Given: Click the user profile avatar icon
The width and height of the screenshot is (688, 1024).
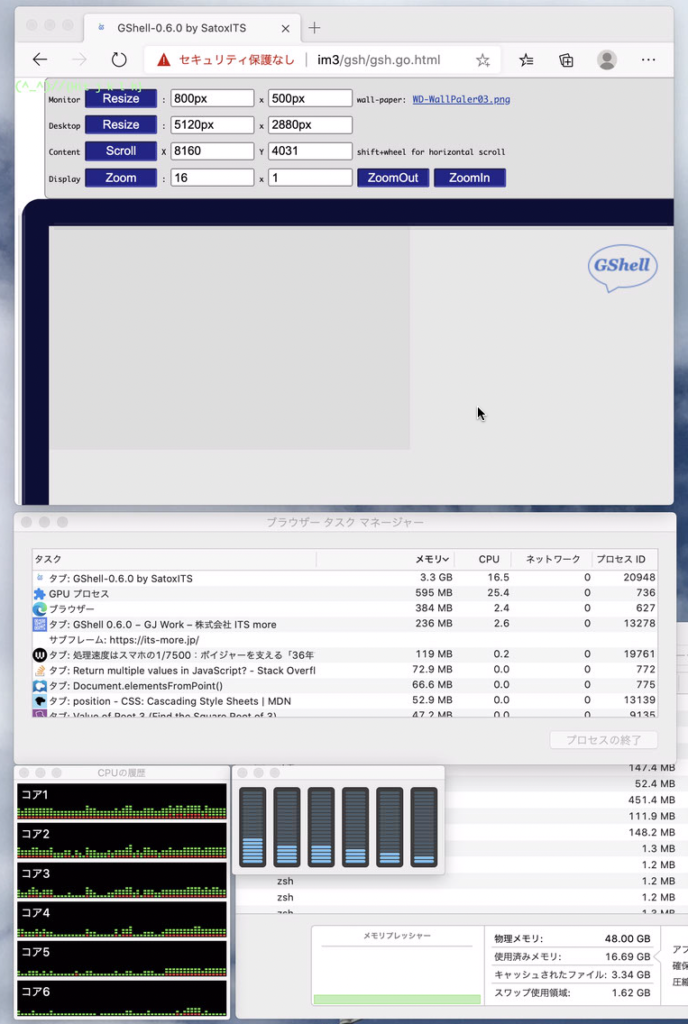Looking at the screenshot, I should pyautogui.click(x=607, y=60).
